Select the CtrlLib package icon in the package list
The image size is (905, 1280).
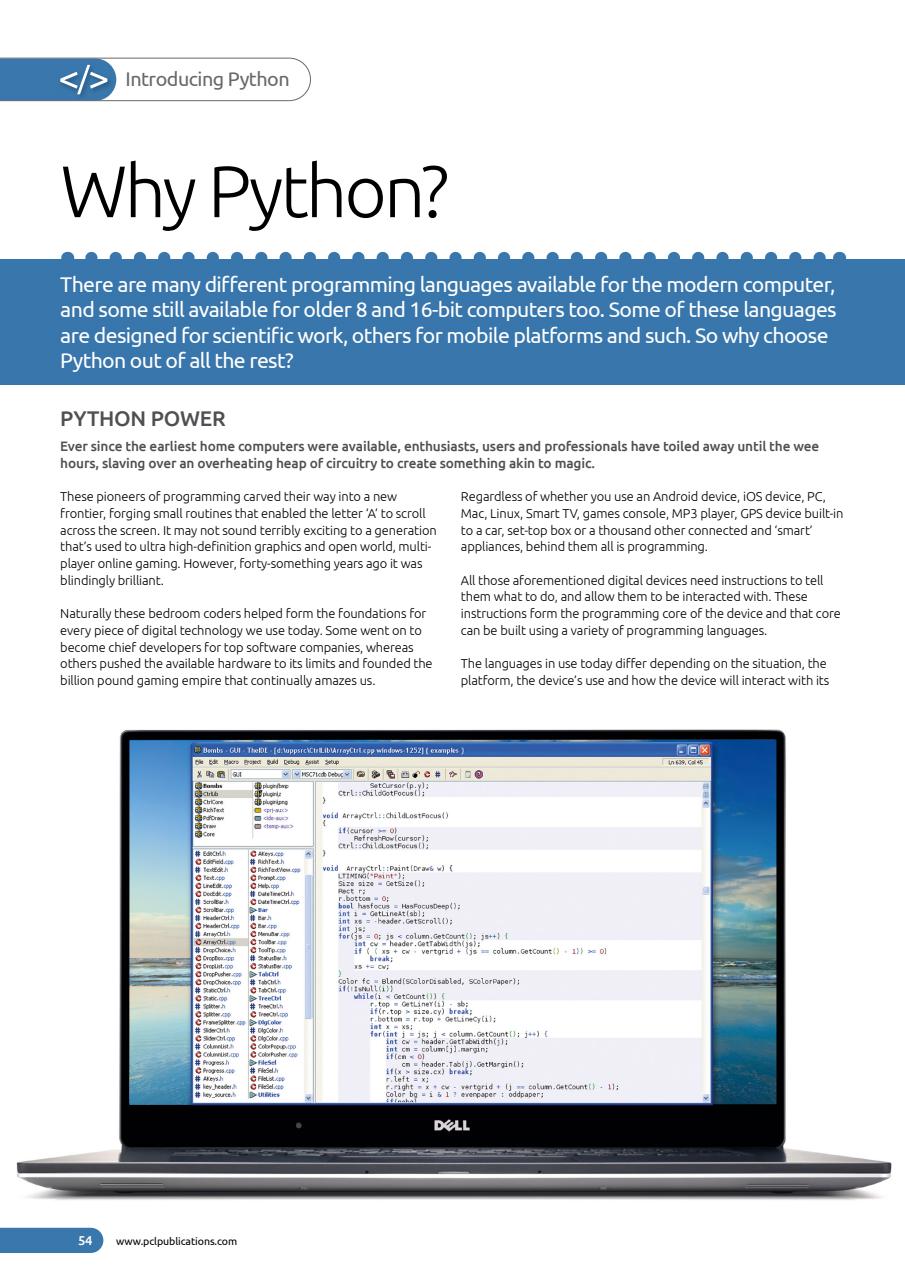click(198, 795)
